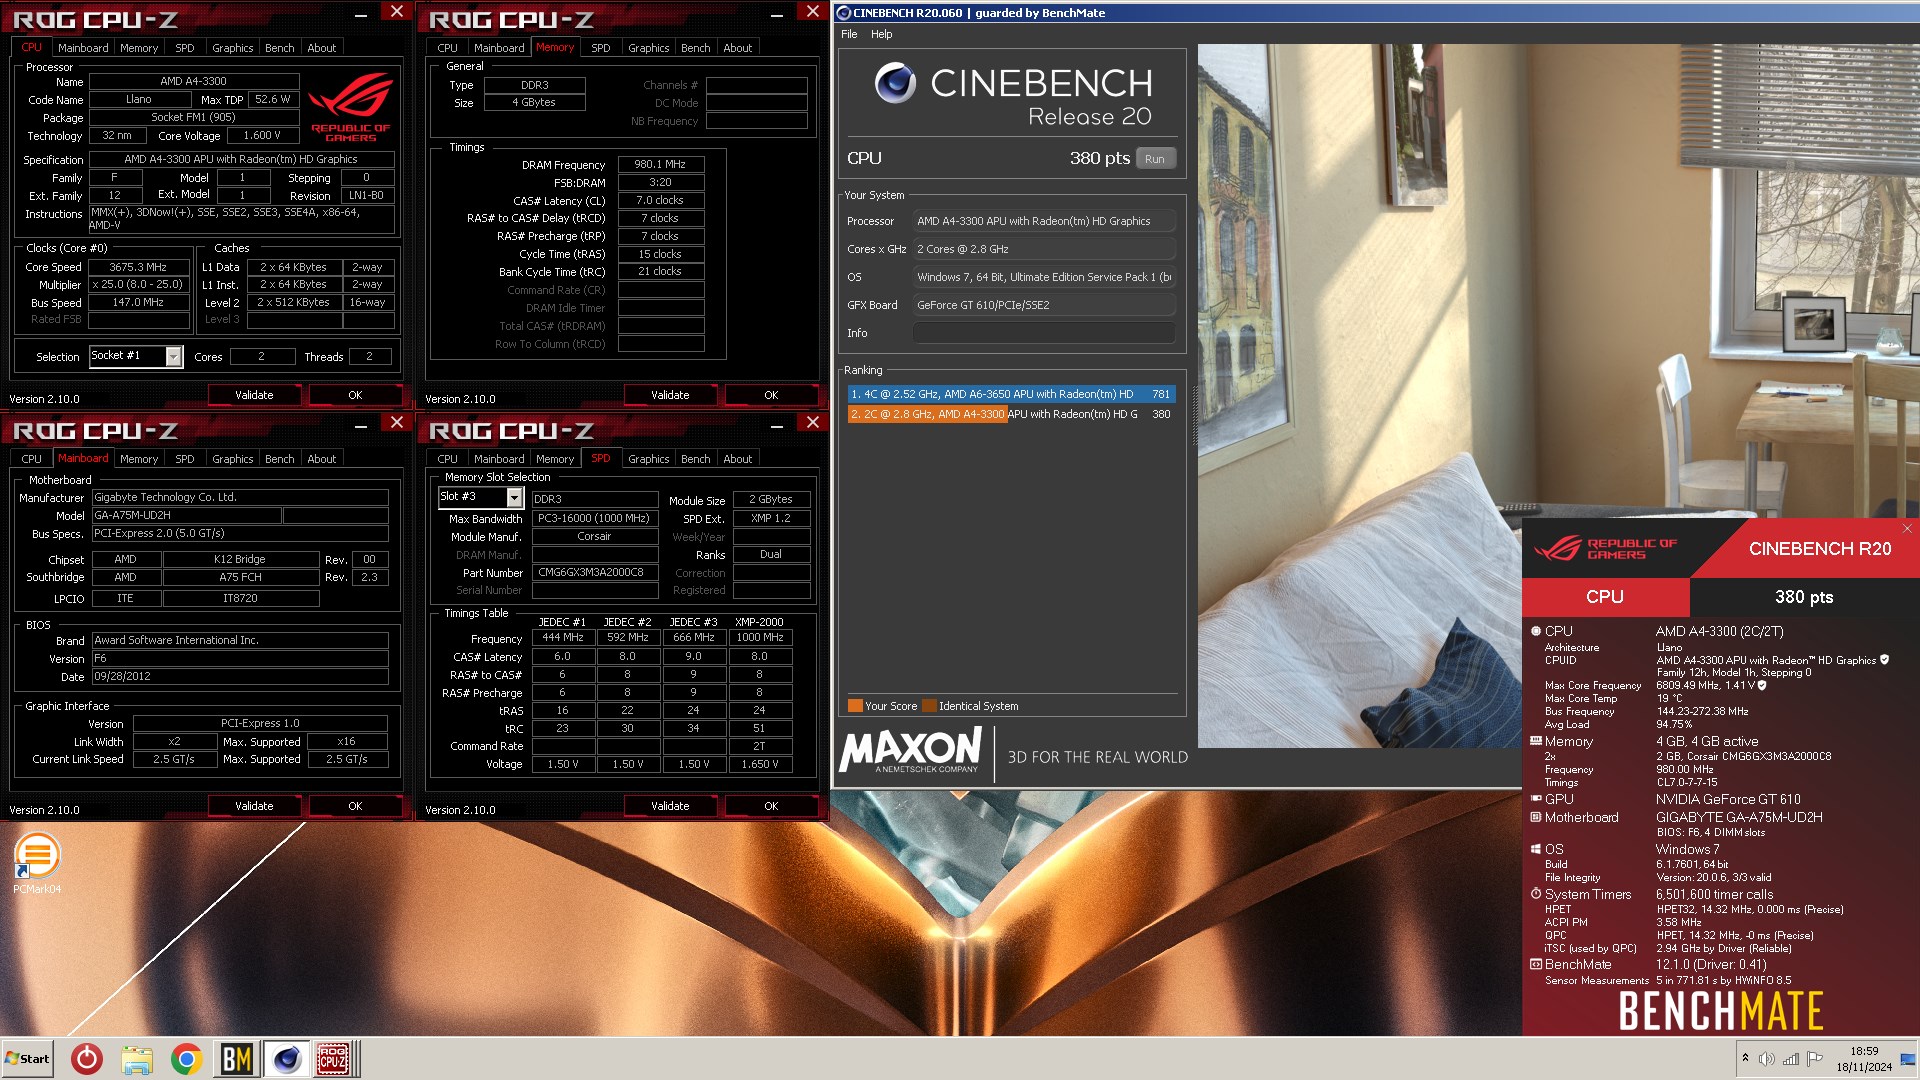The image size is (1920, 1080).
Task: Switch to ROG CPU-Z taskbar icon
Action: [334, 1059]
